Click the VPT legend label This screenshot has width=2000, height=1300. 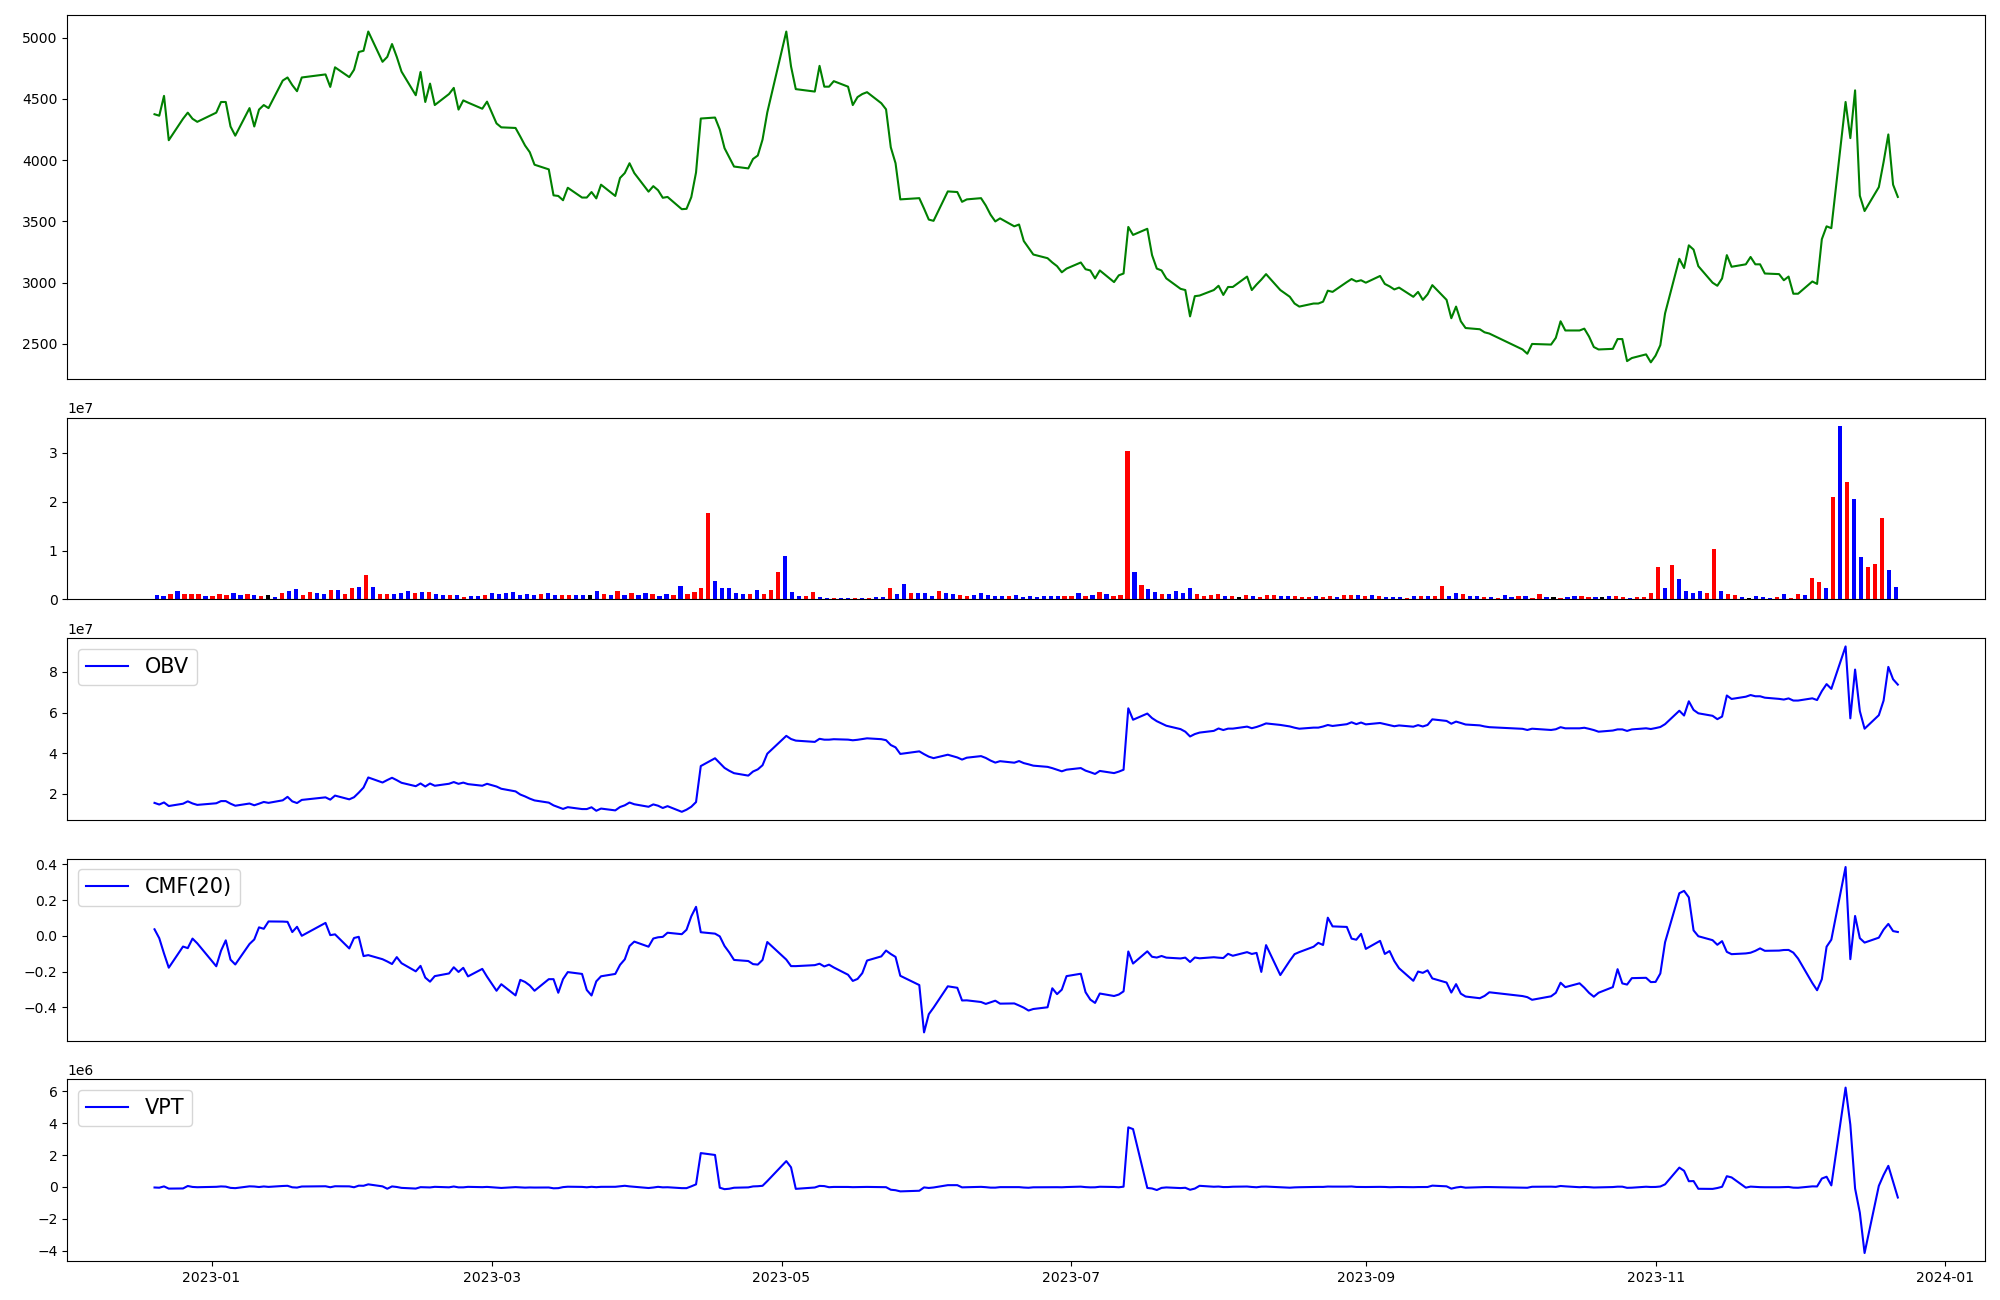[x=164, y=1107]
